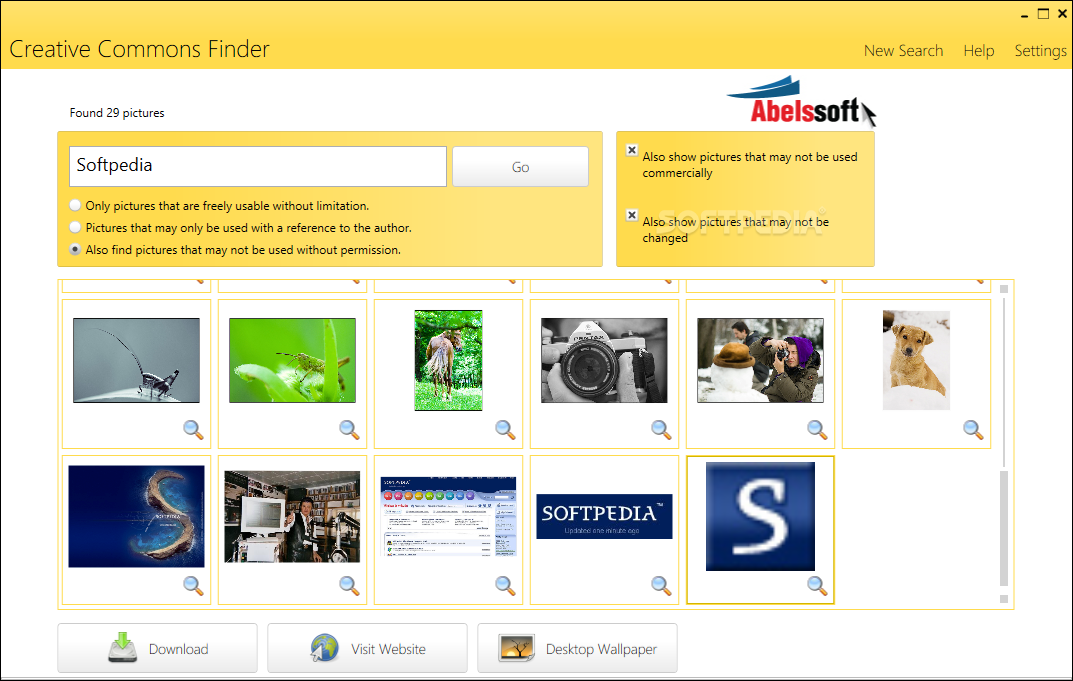
Task: Select the puppy in snow thumbnail
Action: 916,360
